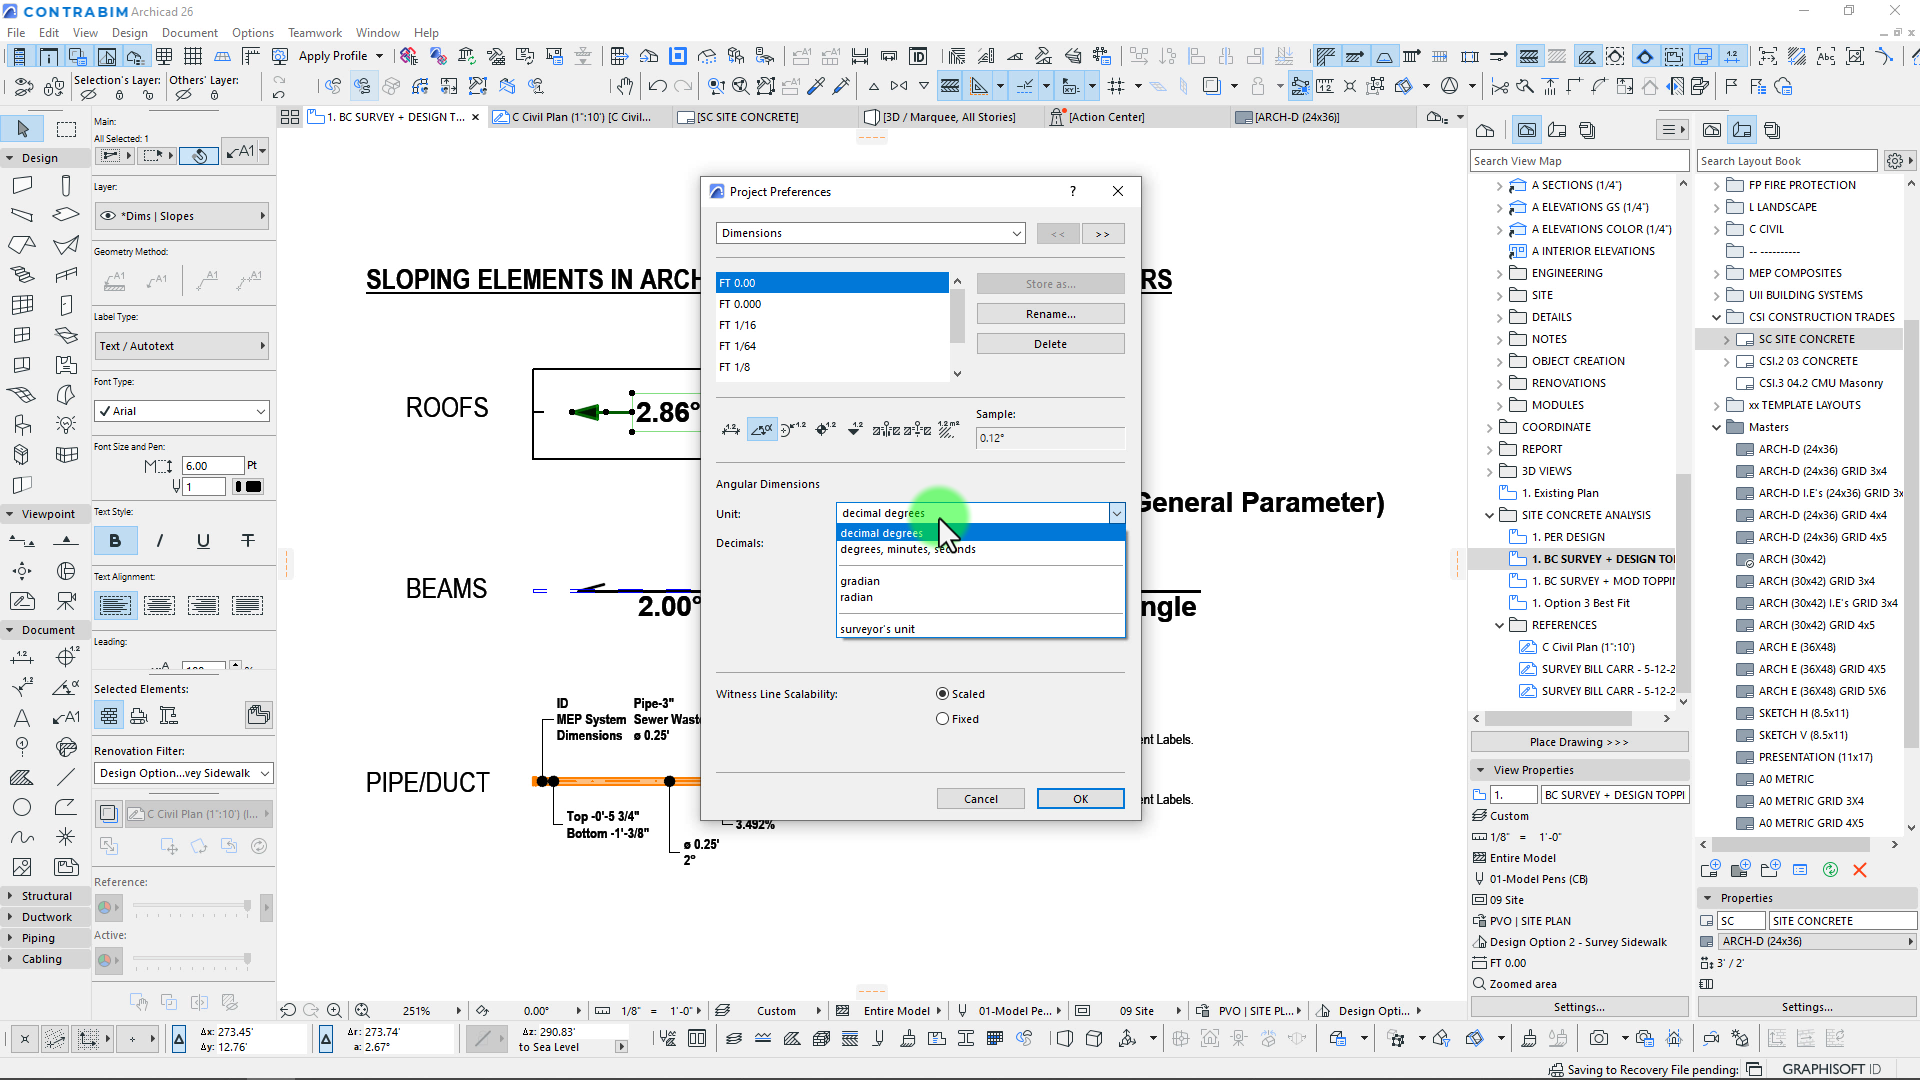1920x1080 pixels.
Task: Toggle Bold text style
Action: pyautogui.click(x=115, y=541)
